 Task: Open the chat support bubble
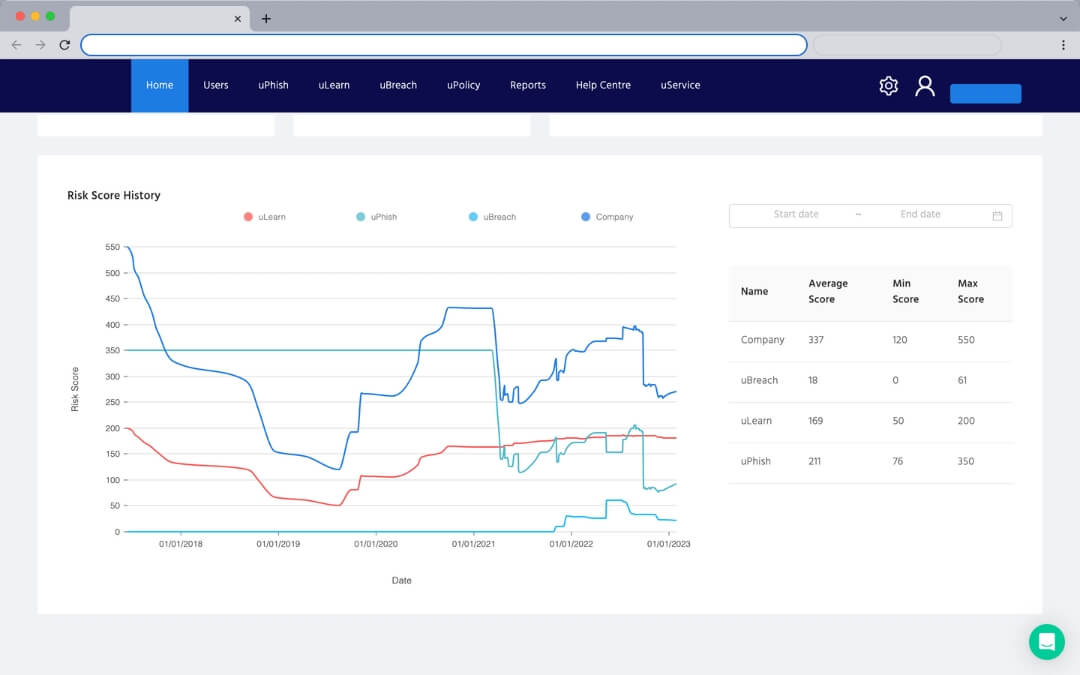[1046, 641]
